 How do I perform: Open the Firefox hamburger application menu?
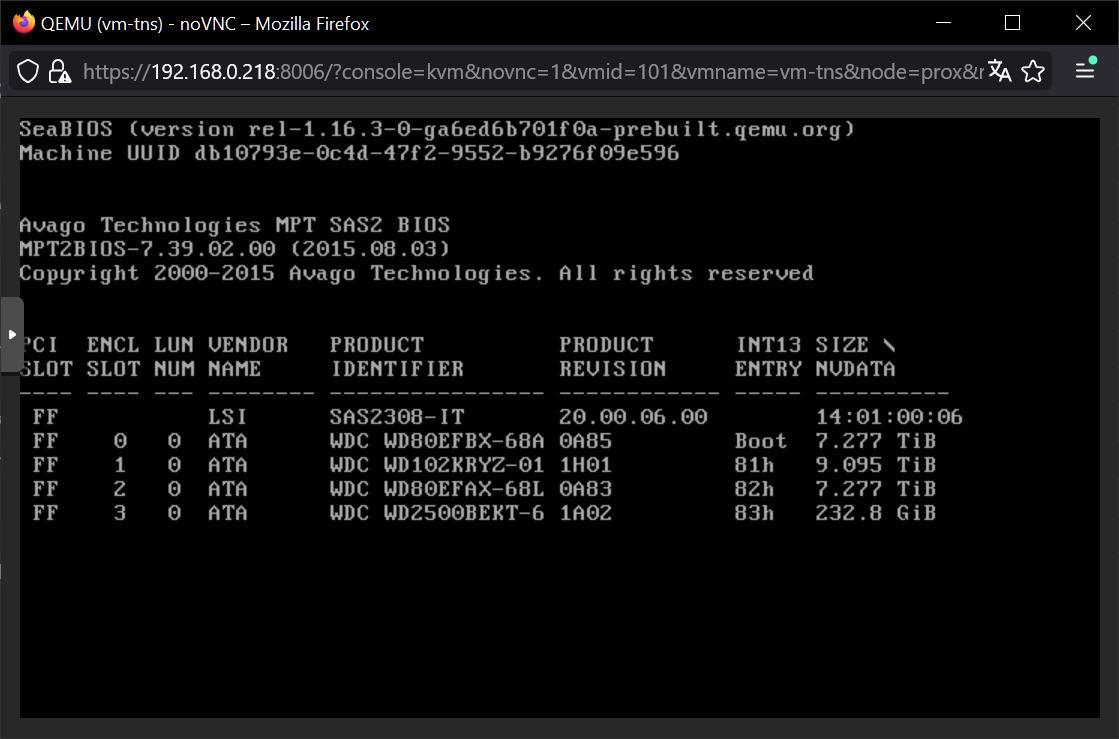(1085, 71)
